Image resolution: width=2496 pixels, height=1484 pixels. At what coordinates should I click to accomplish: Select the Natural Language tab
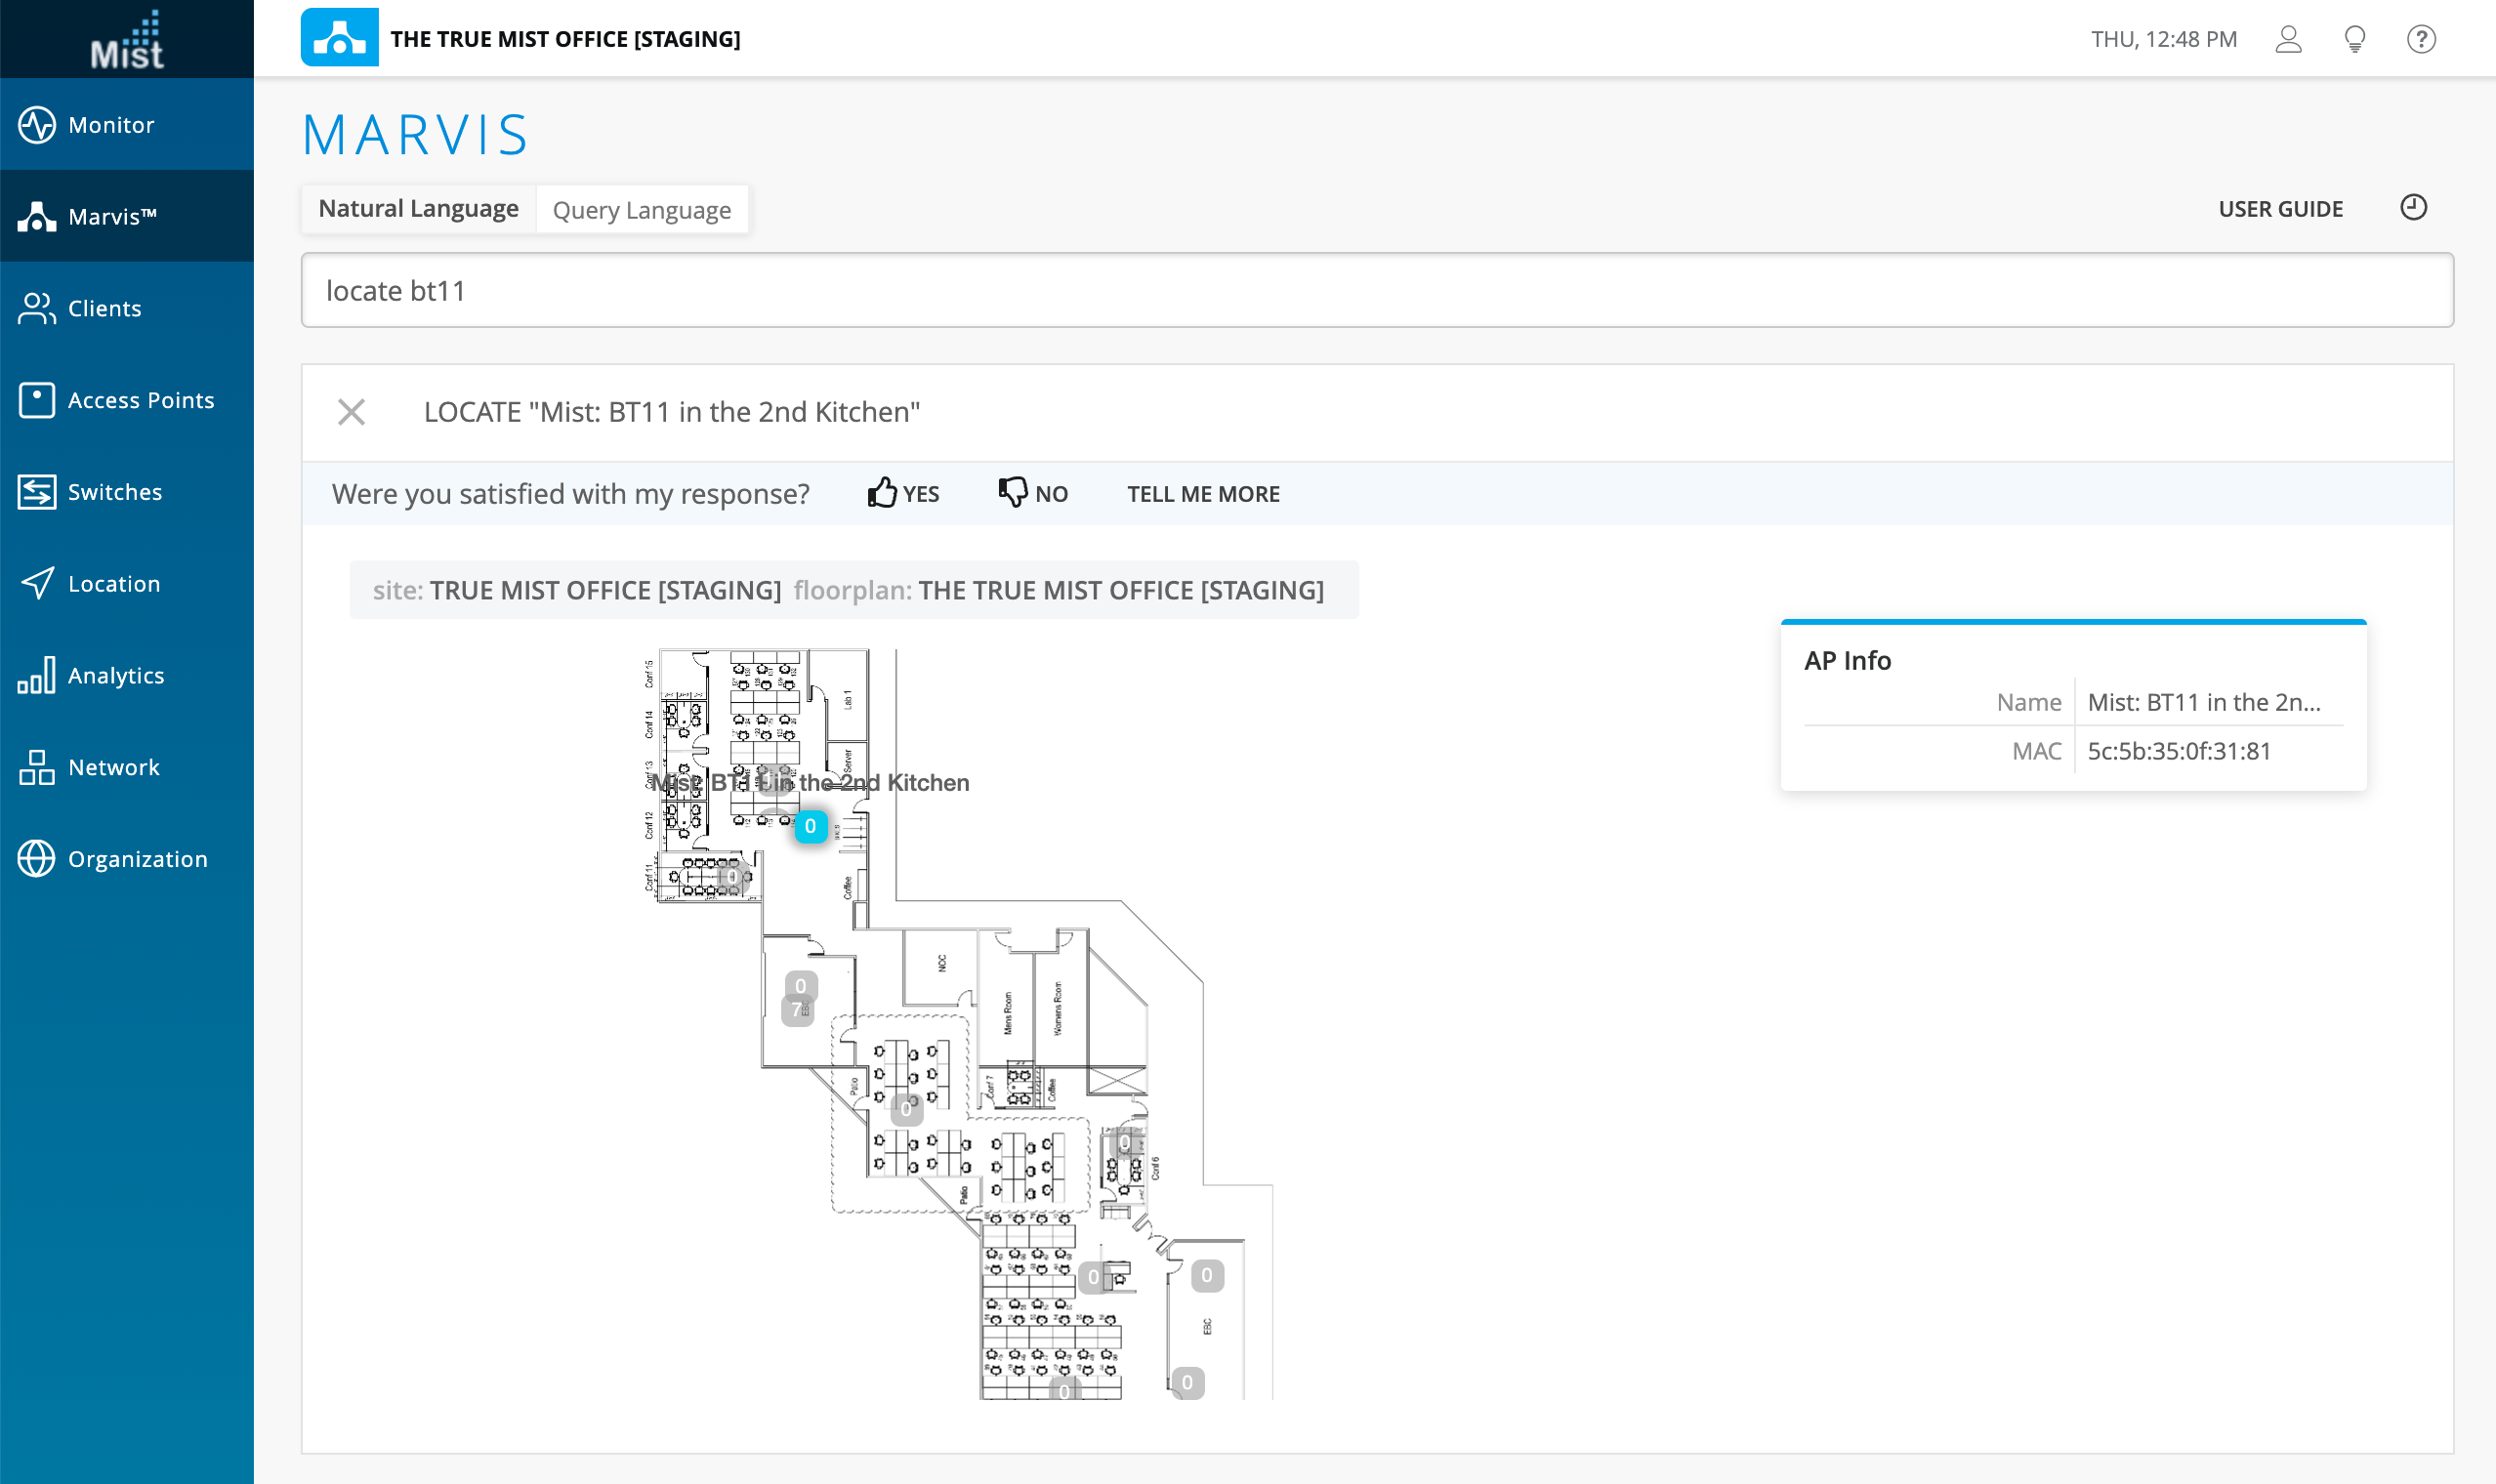pyautogui.click(x=418, y=209)
